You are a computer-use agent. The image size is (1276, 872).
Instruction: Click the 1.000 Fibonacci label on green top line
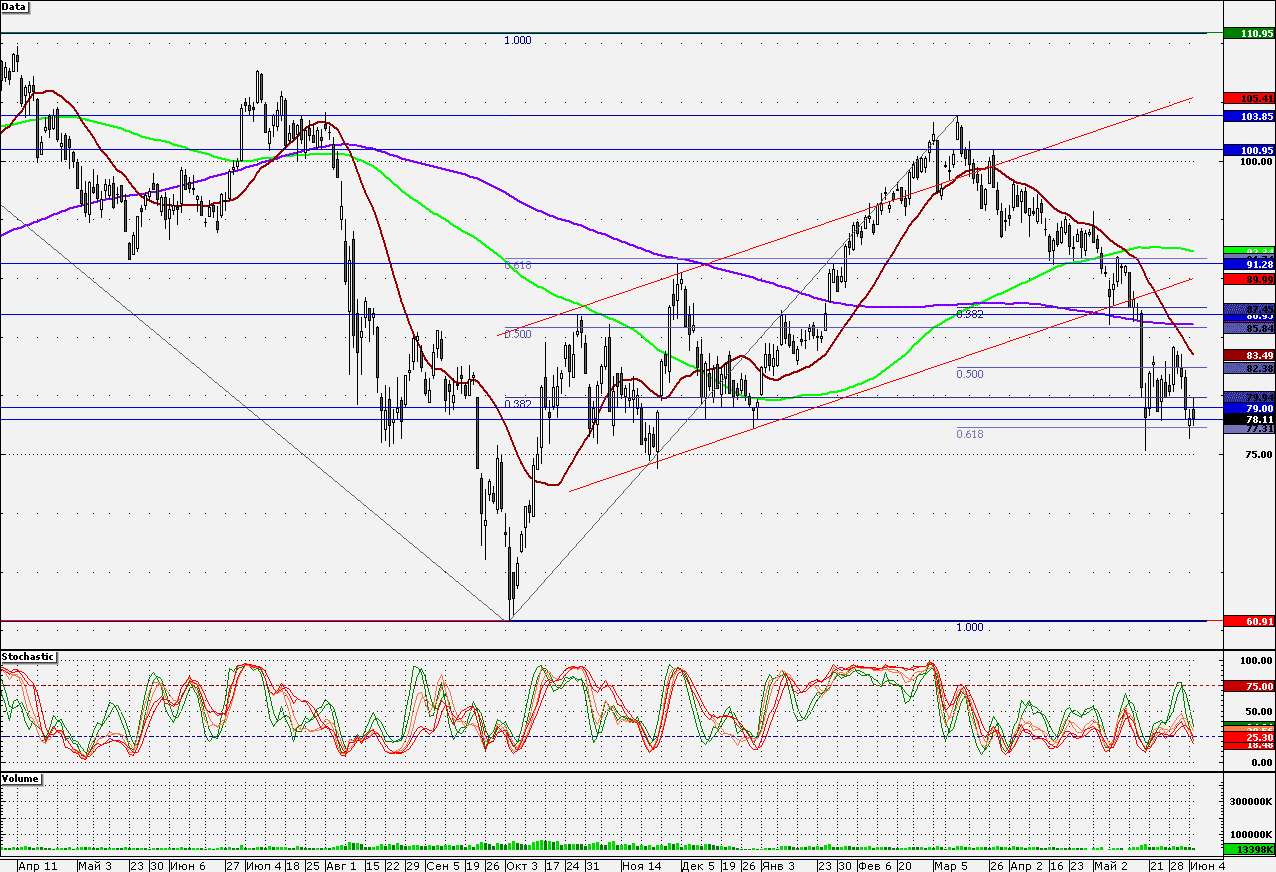518,40
